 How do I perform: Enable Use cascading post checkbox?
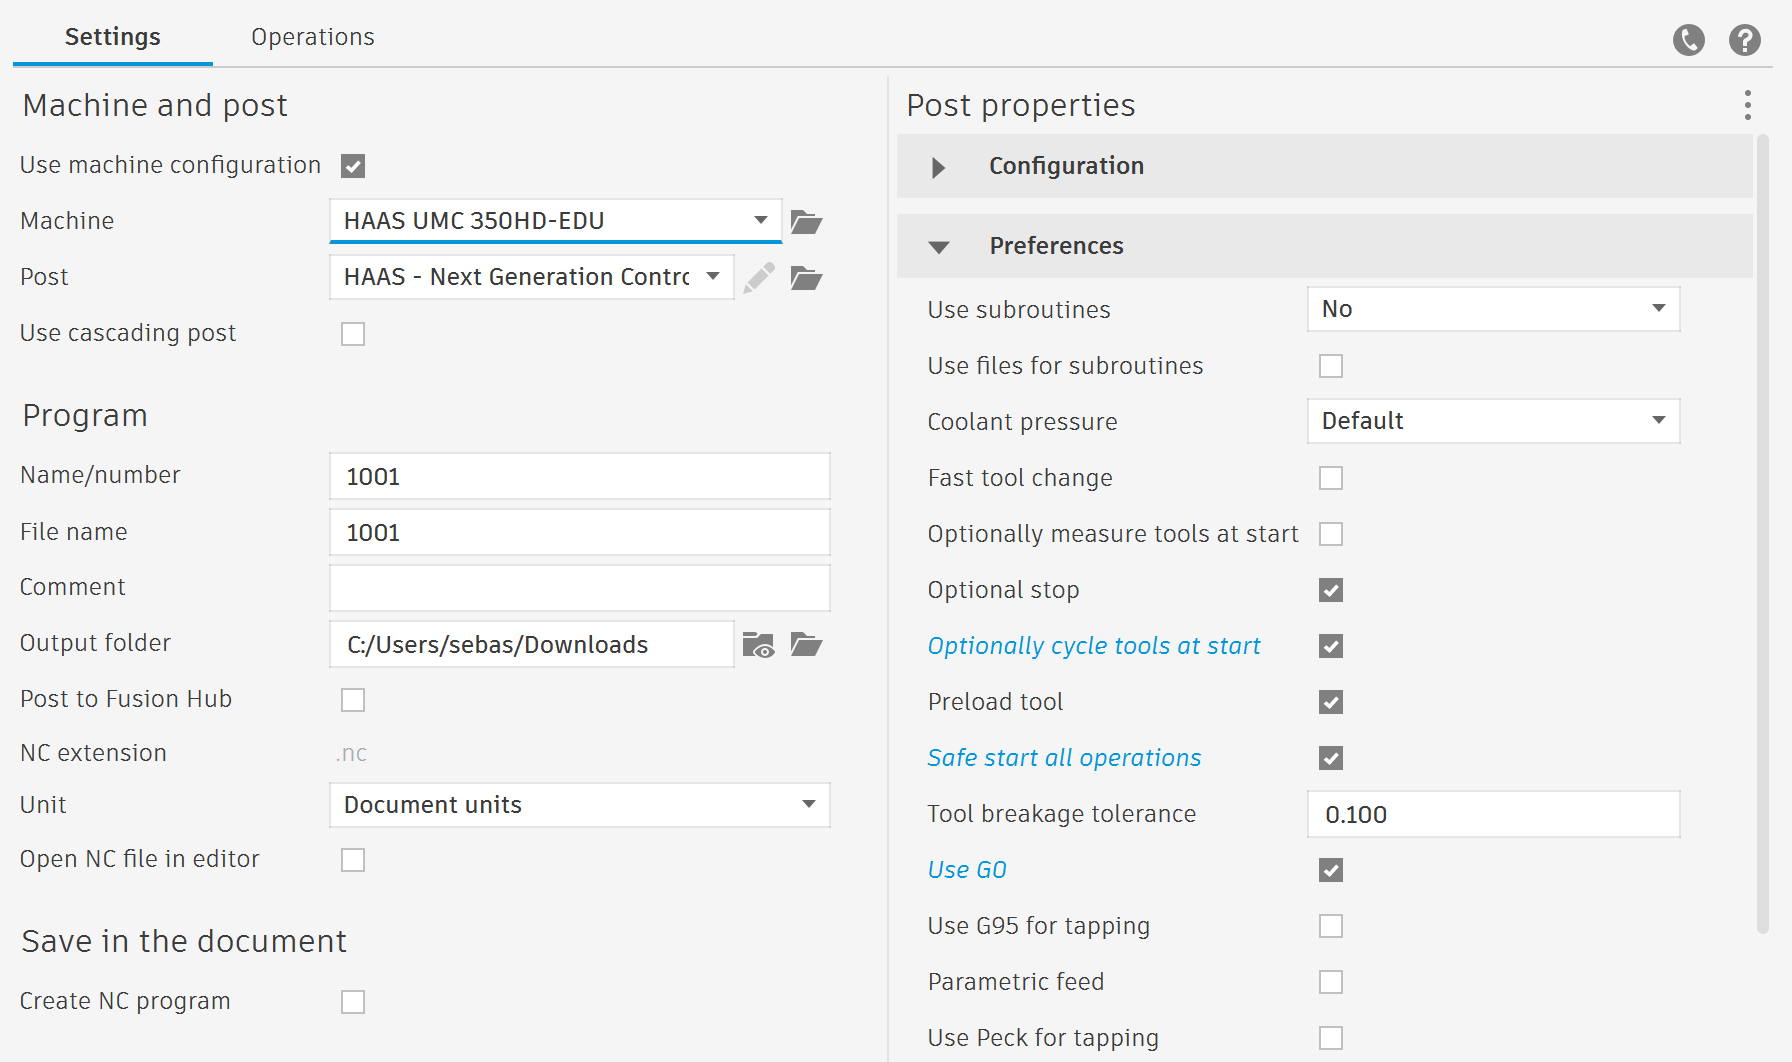click(353, 334)
